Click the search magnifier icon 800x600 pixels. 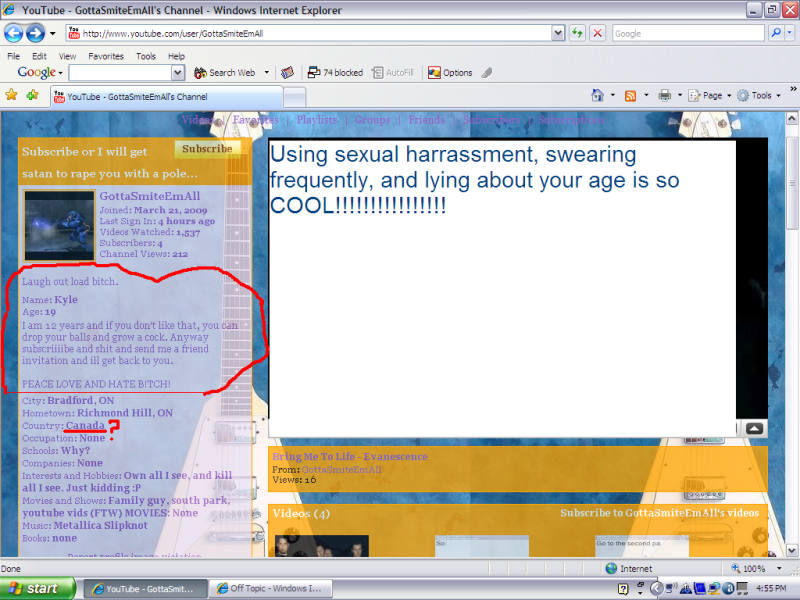click(776, 33)
